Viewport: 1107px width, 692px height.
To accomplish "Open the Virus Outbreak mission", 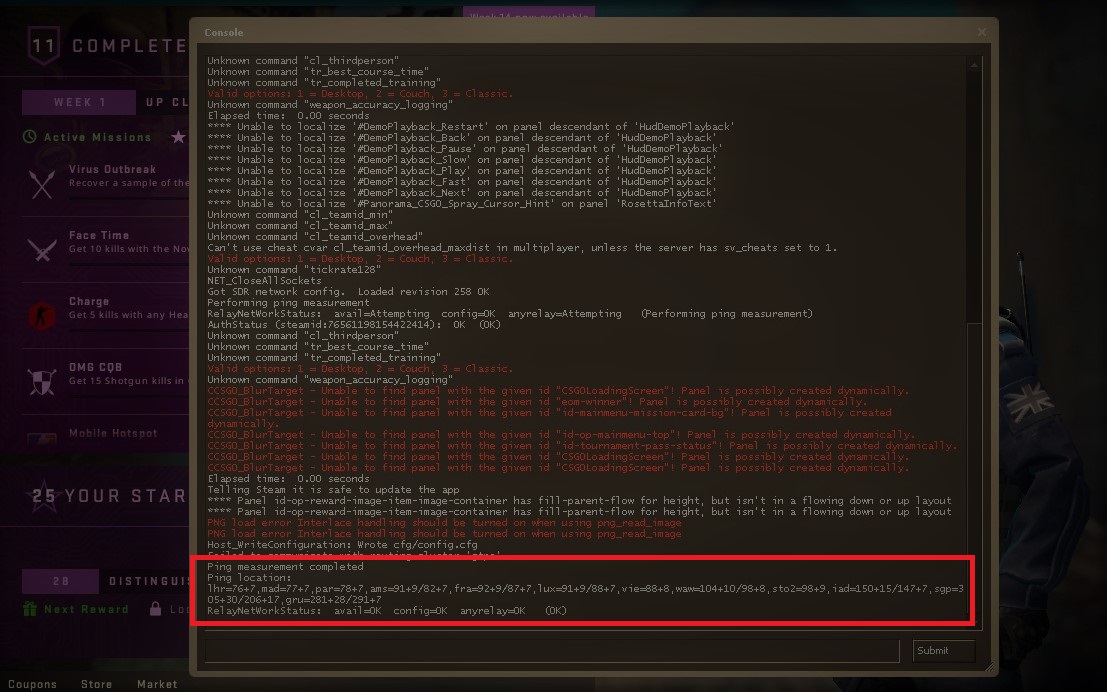I will click(x=106, y=184).
